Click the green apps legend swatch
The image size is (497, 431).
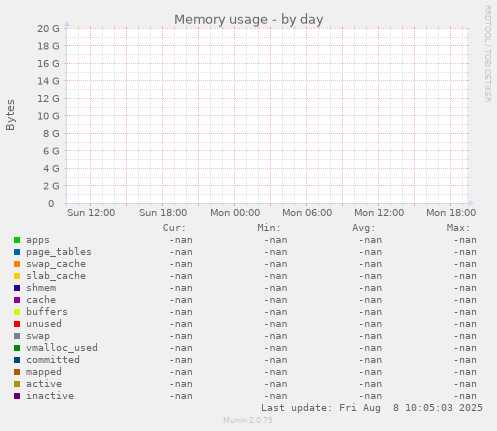pyautogui.click(x=17, y=240)
